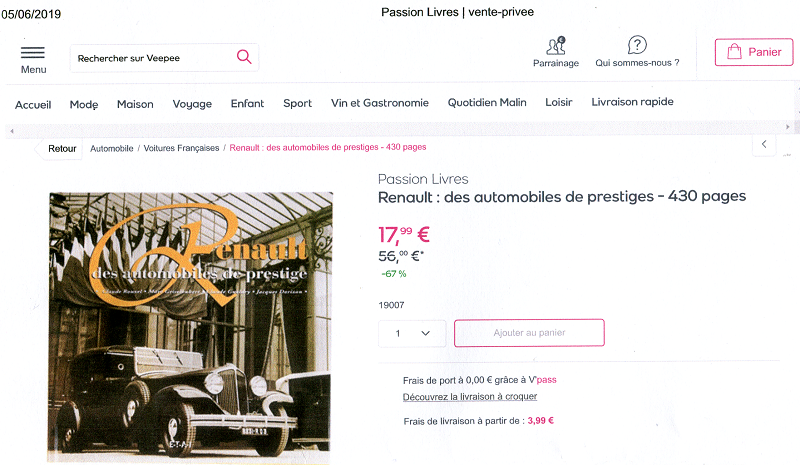Click the collapse chevron beside breadcrumb
This screenshot has height=465, width=800.
pos(764,144)
